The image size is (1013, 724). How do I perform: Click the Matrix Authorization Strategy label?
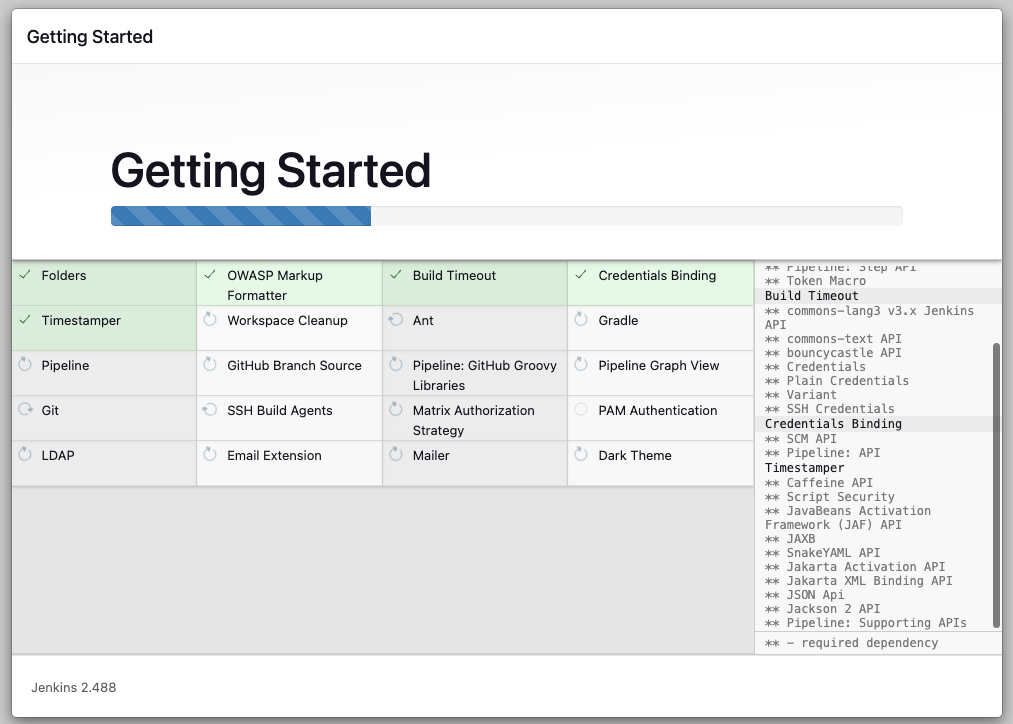pyautogui.click(x=474, y=420)
